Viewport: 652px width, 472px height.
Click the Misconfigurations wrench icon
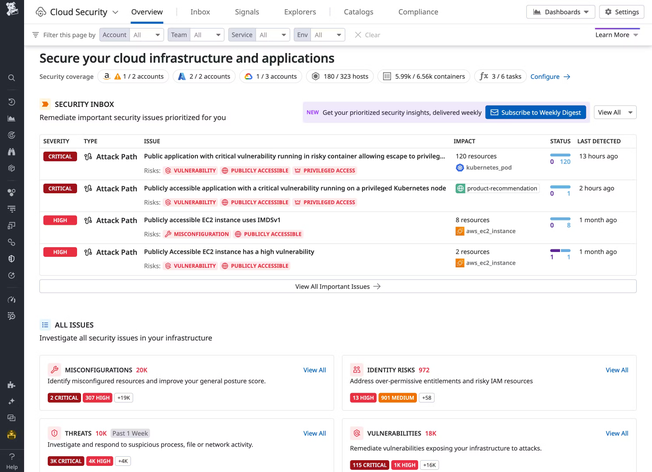tap(55, 370)
